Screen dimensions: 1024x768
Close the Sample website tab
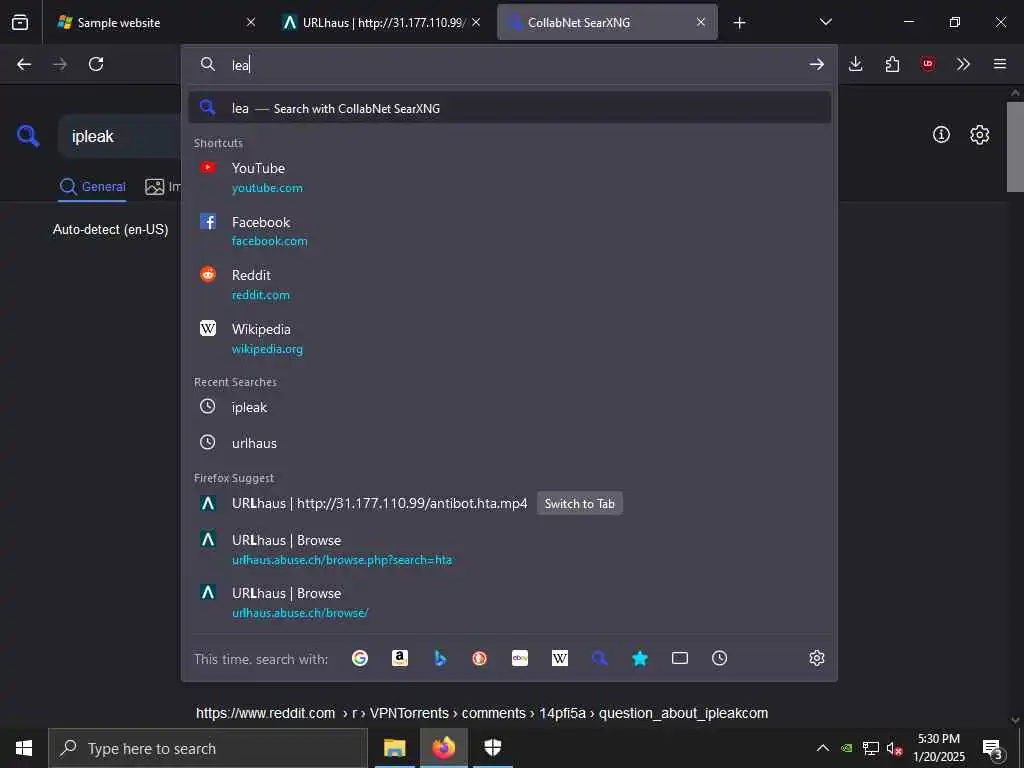point(251,22)
